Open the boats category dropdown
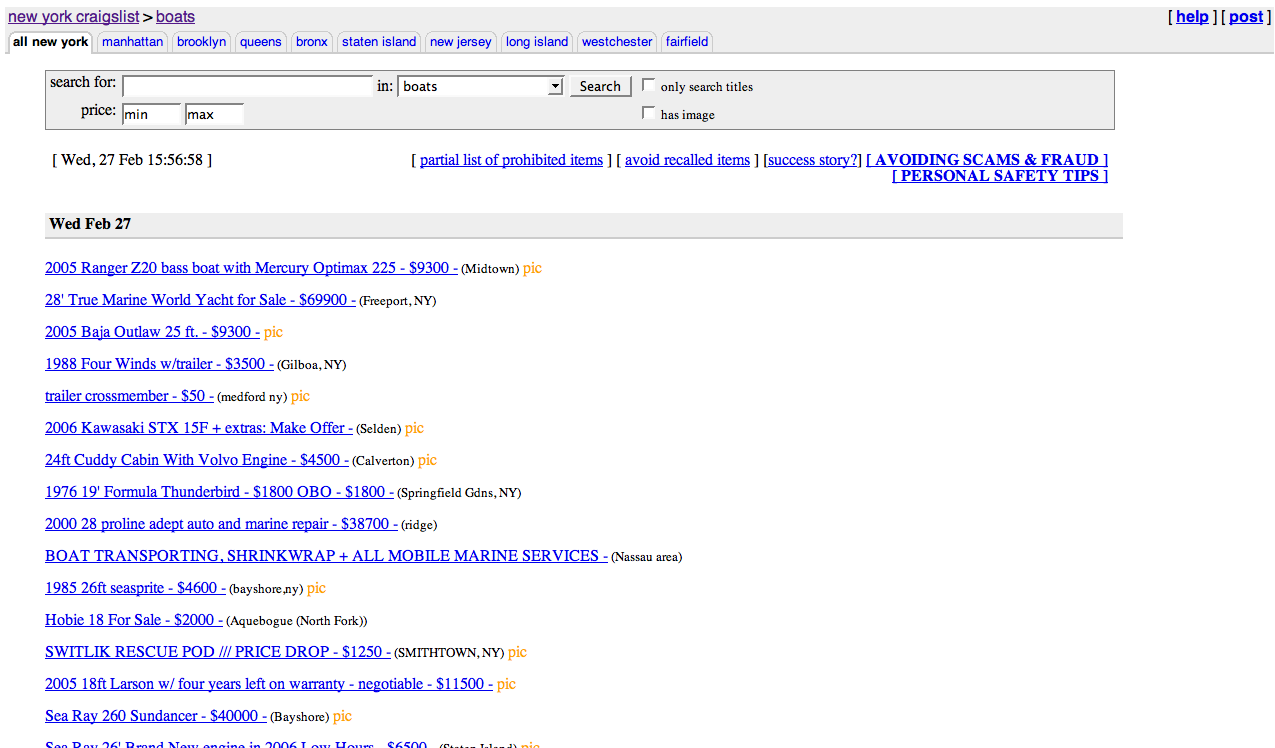This screenshot has height=748, width=1275. pos(481,86)
